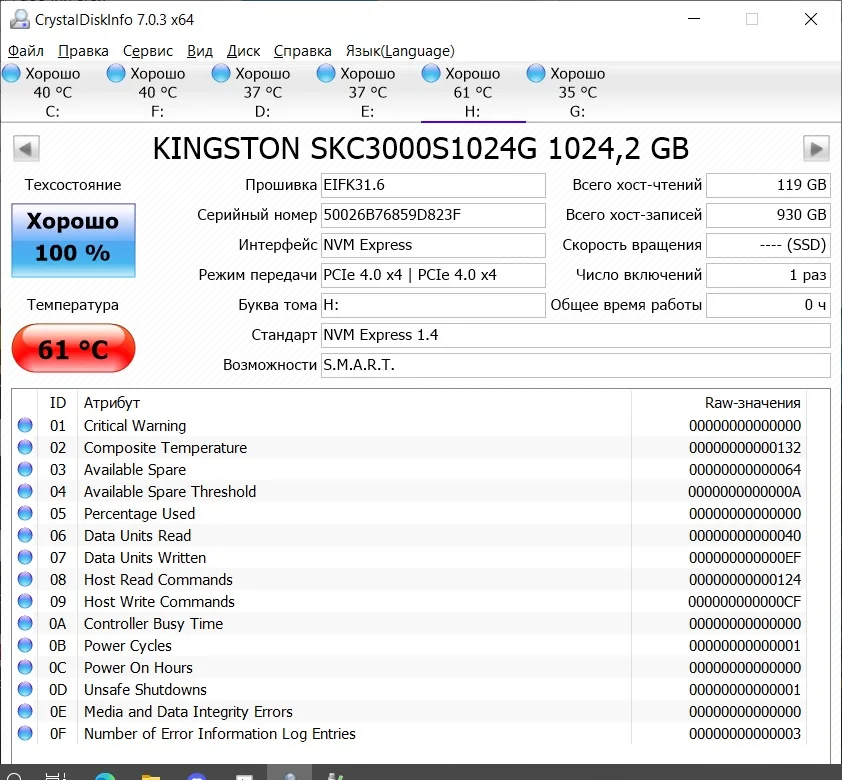Click the Стандарт field NVM Express 1.4
842x780 pixels.
tap(576, 336)
